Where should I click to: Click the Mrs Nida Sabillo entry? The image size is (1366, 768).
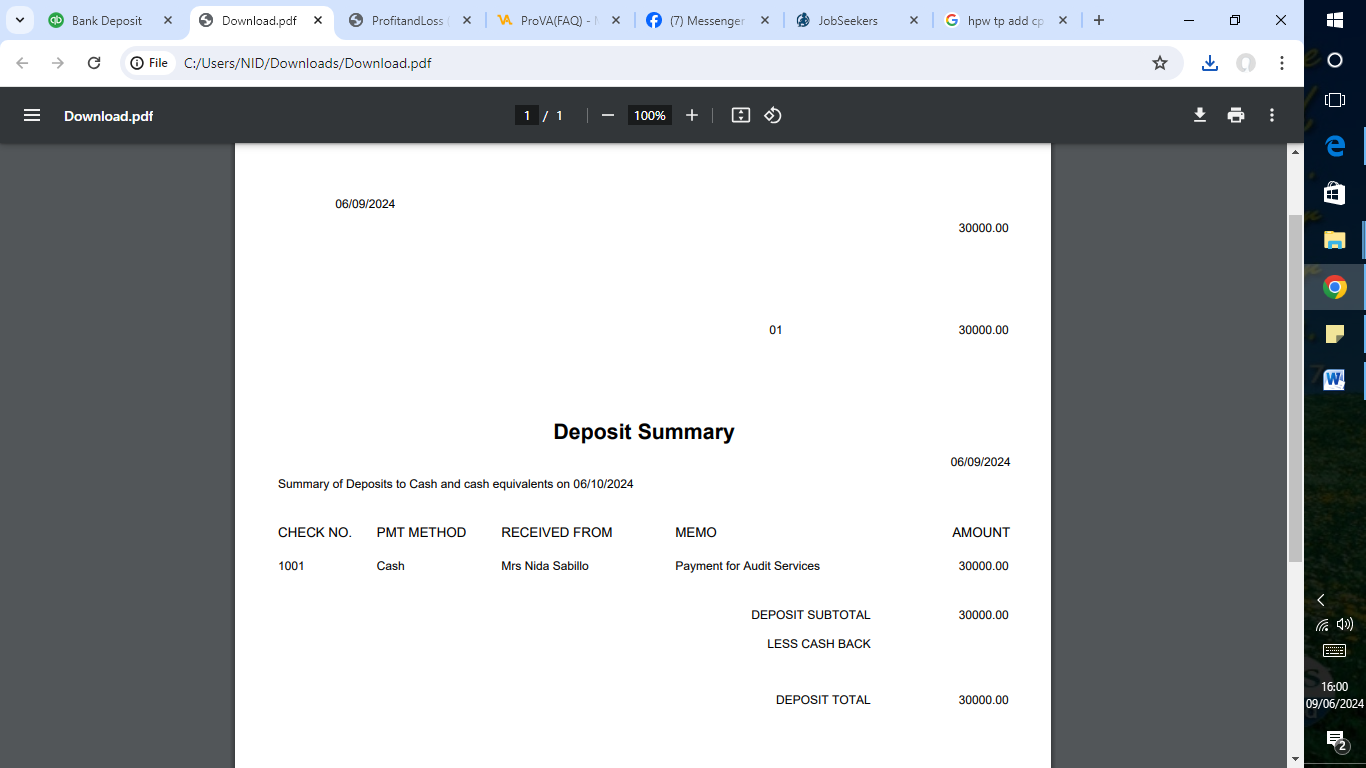[545, 566]
